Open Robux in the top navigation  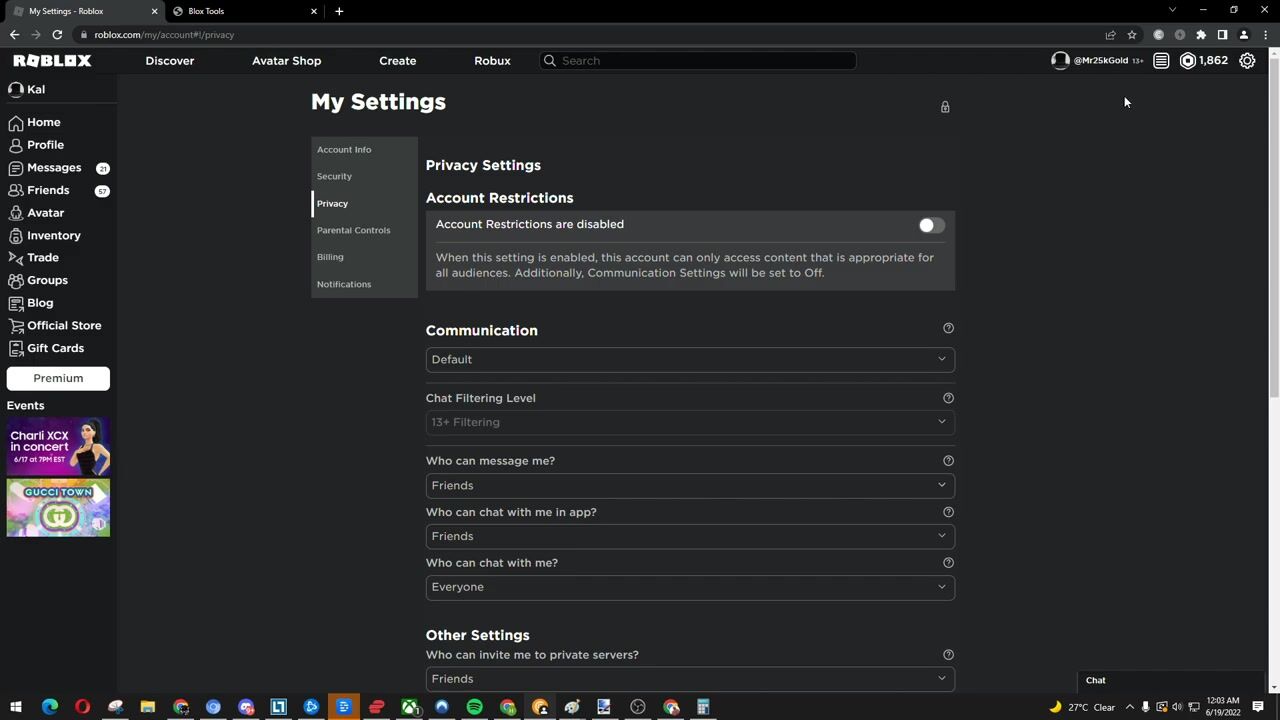coord(492,61)
